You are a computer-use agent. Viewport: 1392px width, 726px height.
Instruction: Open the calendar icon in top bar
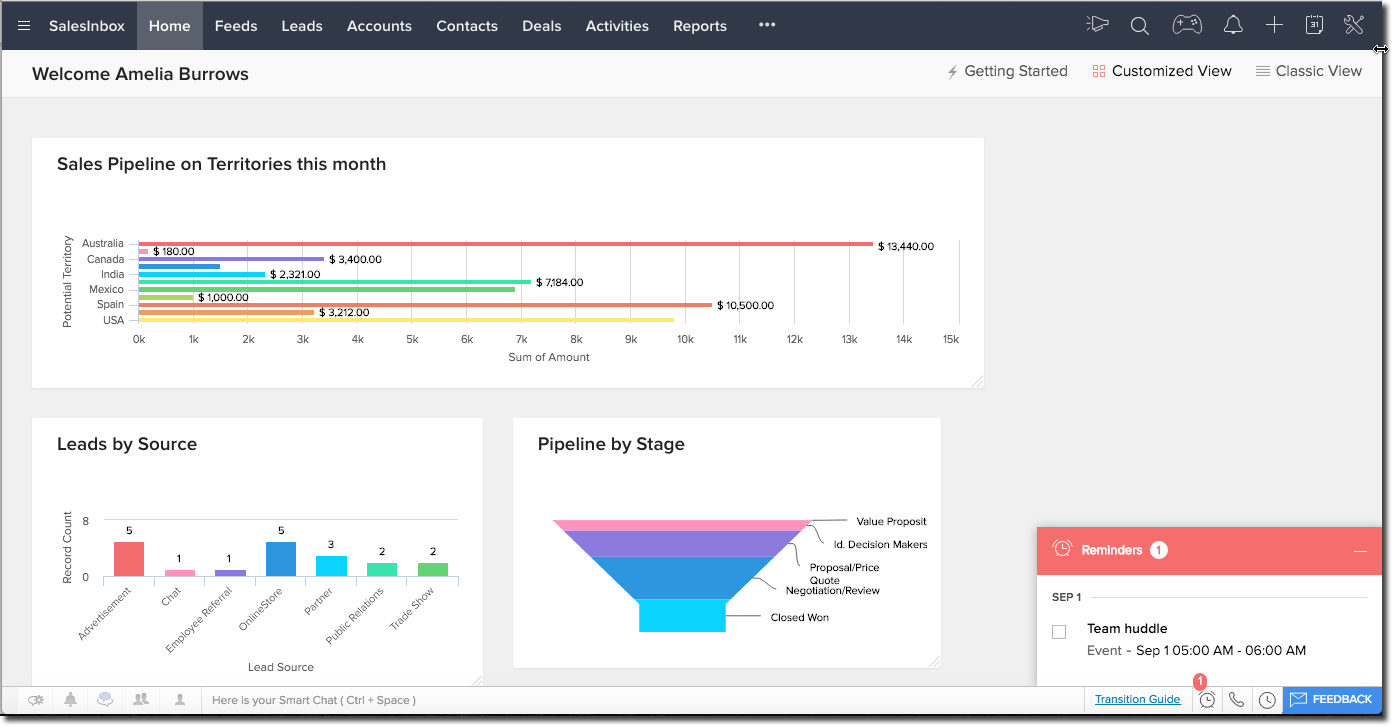pyautogui.click(x=1313, y=24)
